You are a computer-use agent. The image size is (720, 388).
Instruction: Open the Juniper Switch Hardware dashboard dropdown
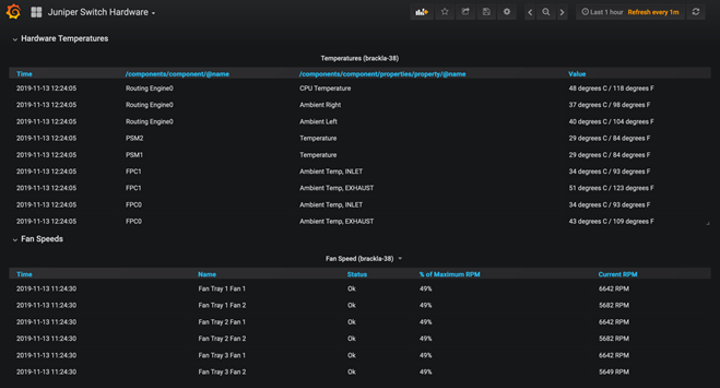101,12
